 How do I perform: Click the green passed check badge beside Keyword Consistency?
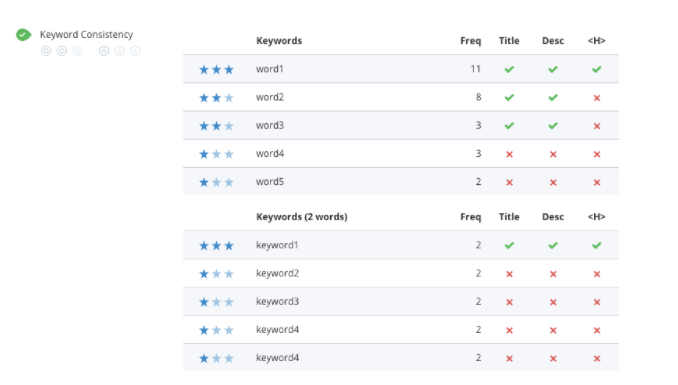click(x=23, y=35)
